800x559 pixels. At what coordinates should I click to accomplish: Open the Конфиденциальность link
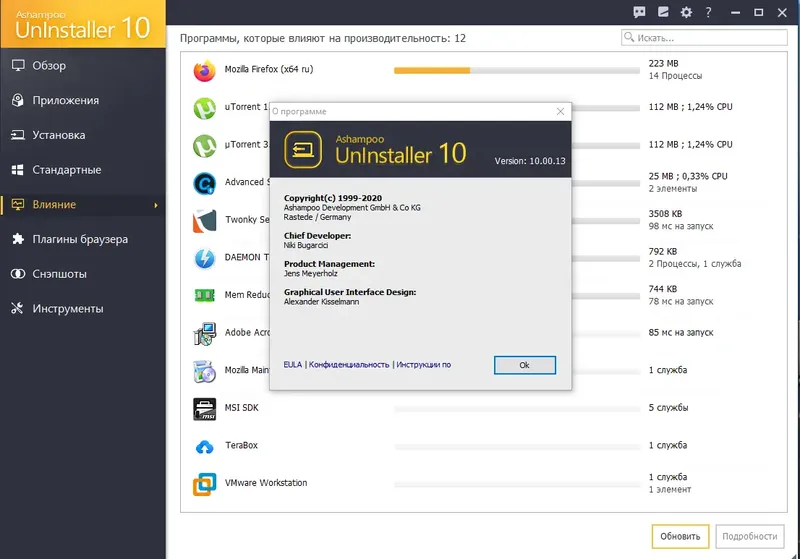349,365
